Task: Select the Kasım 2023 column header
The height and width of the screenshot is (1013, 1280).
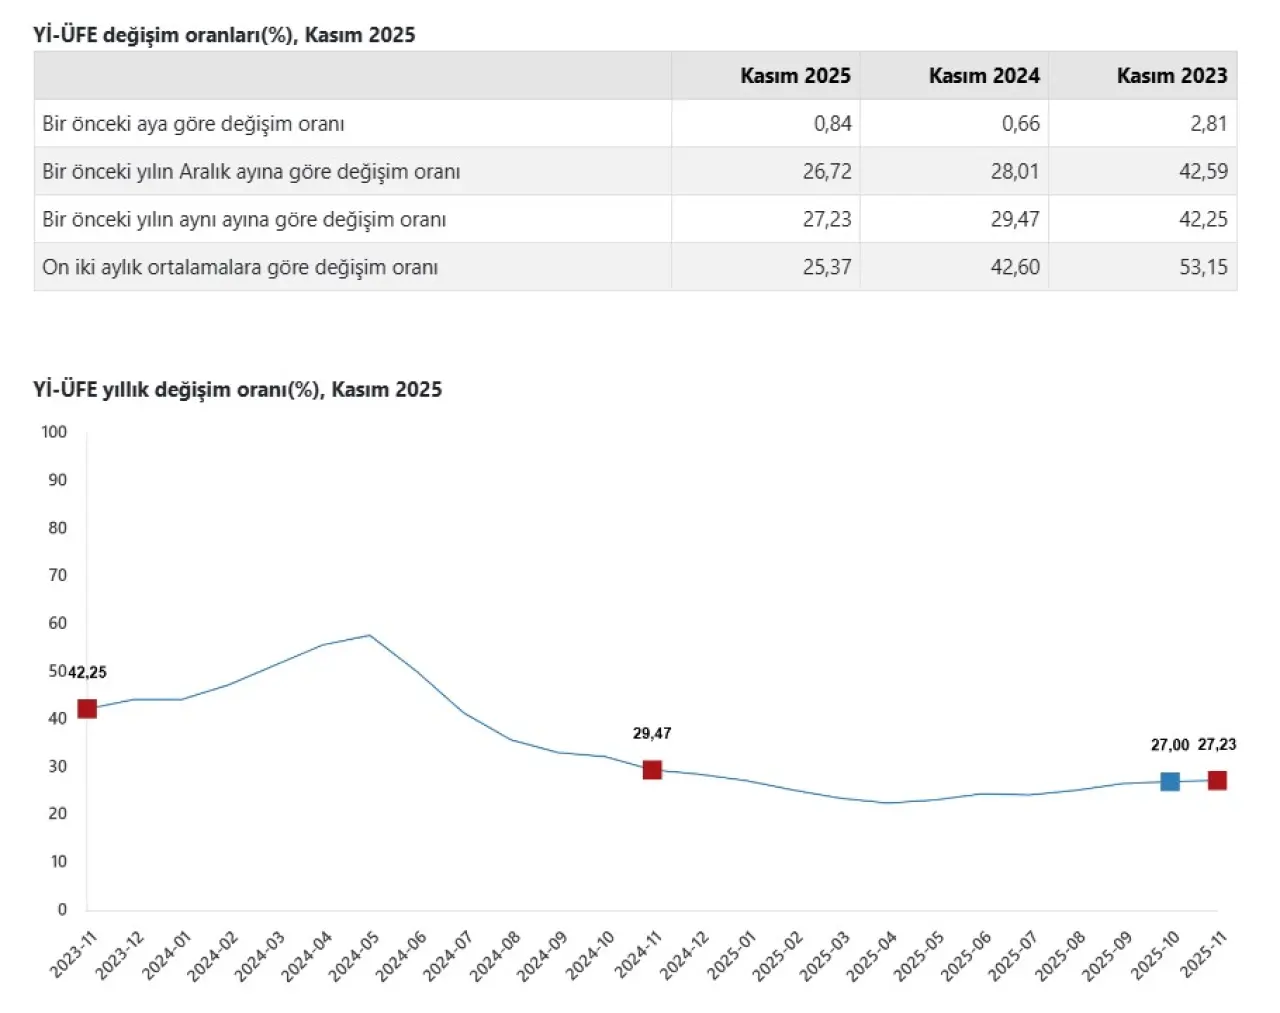Action: pos(1171,76)
